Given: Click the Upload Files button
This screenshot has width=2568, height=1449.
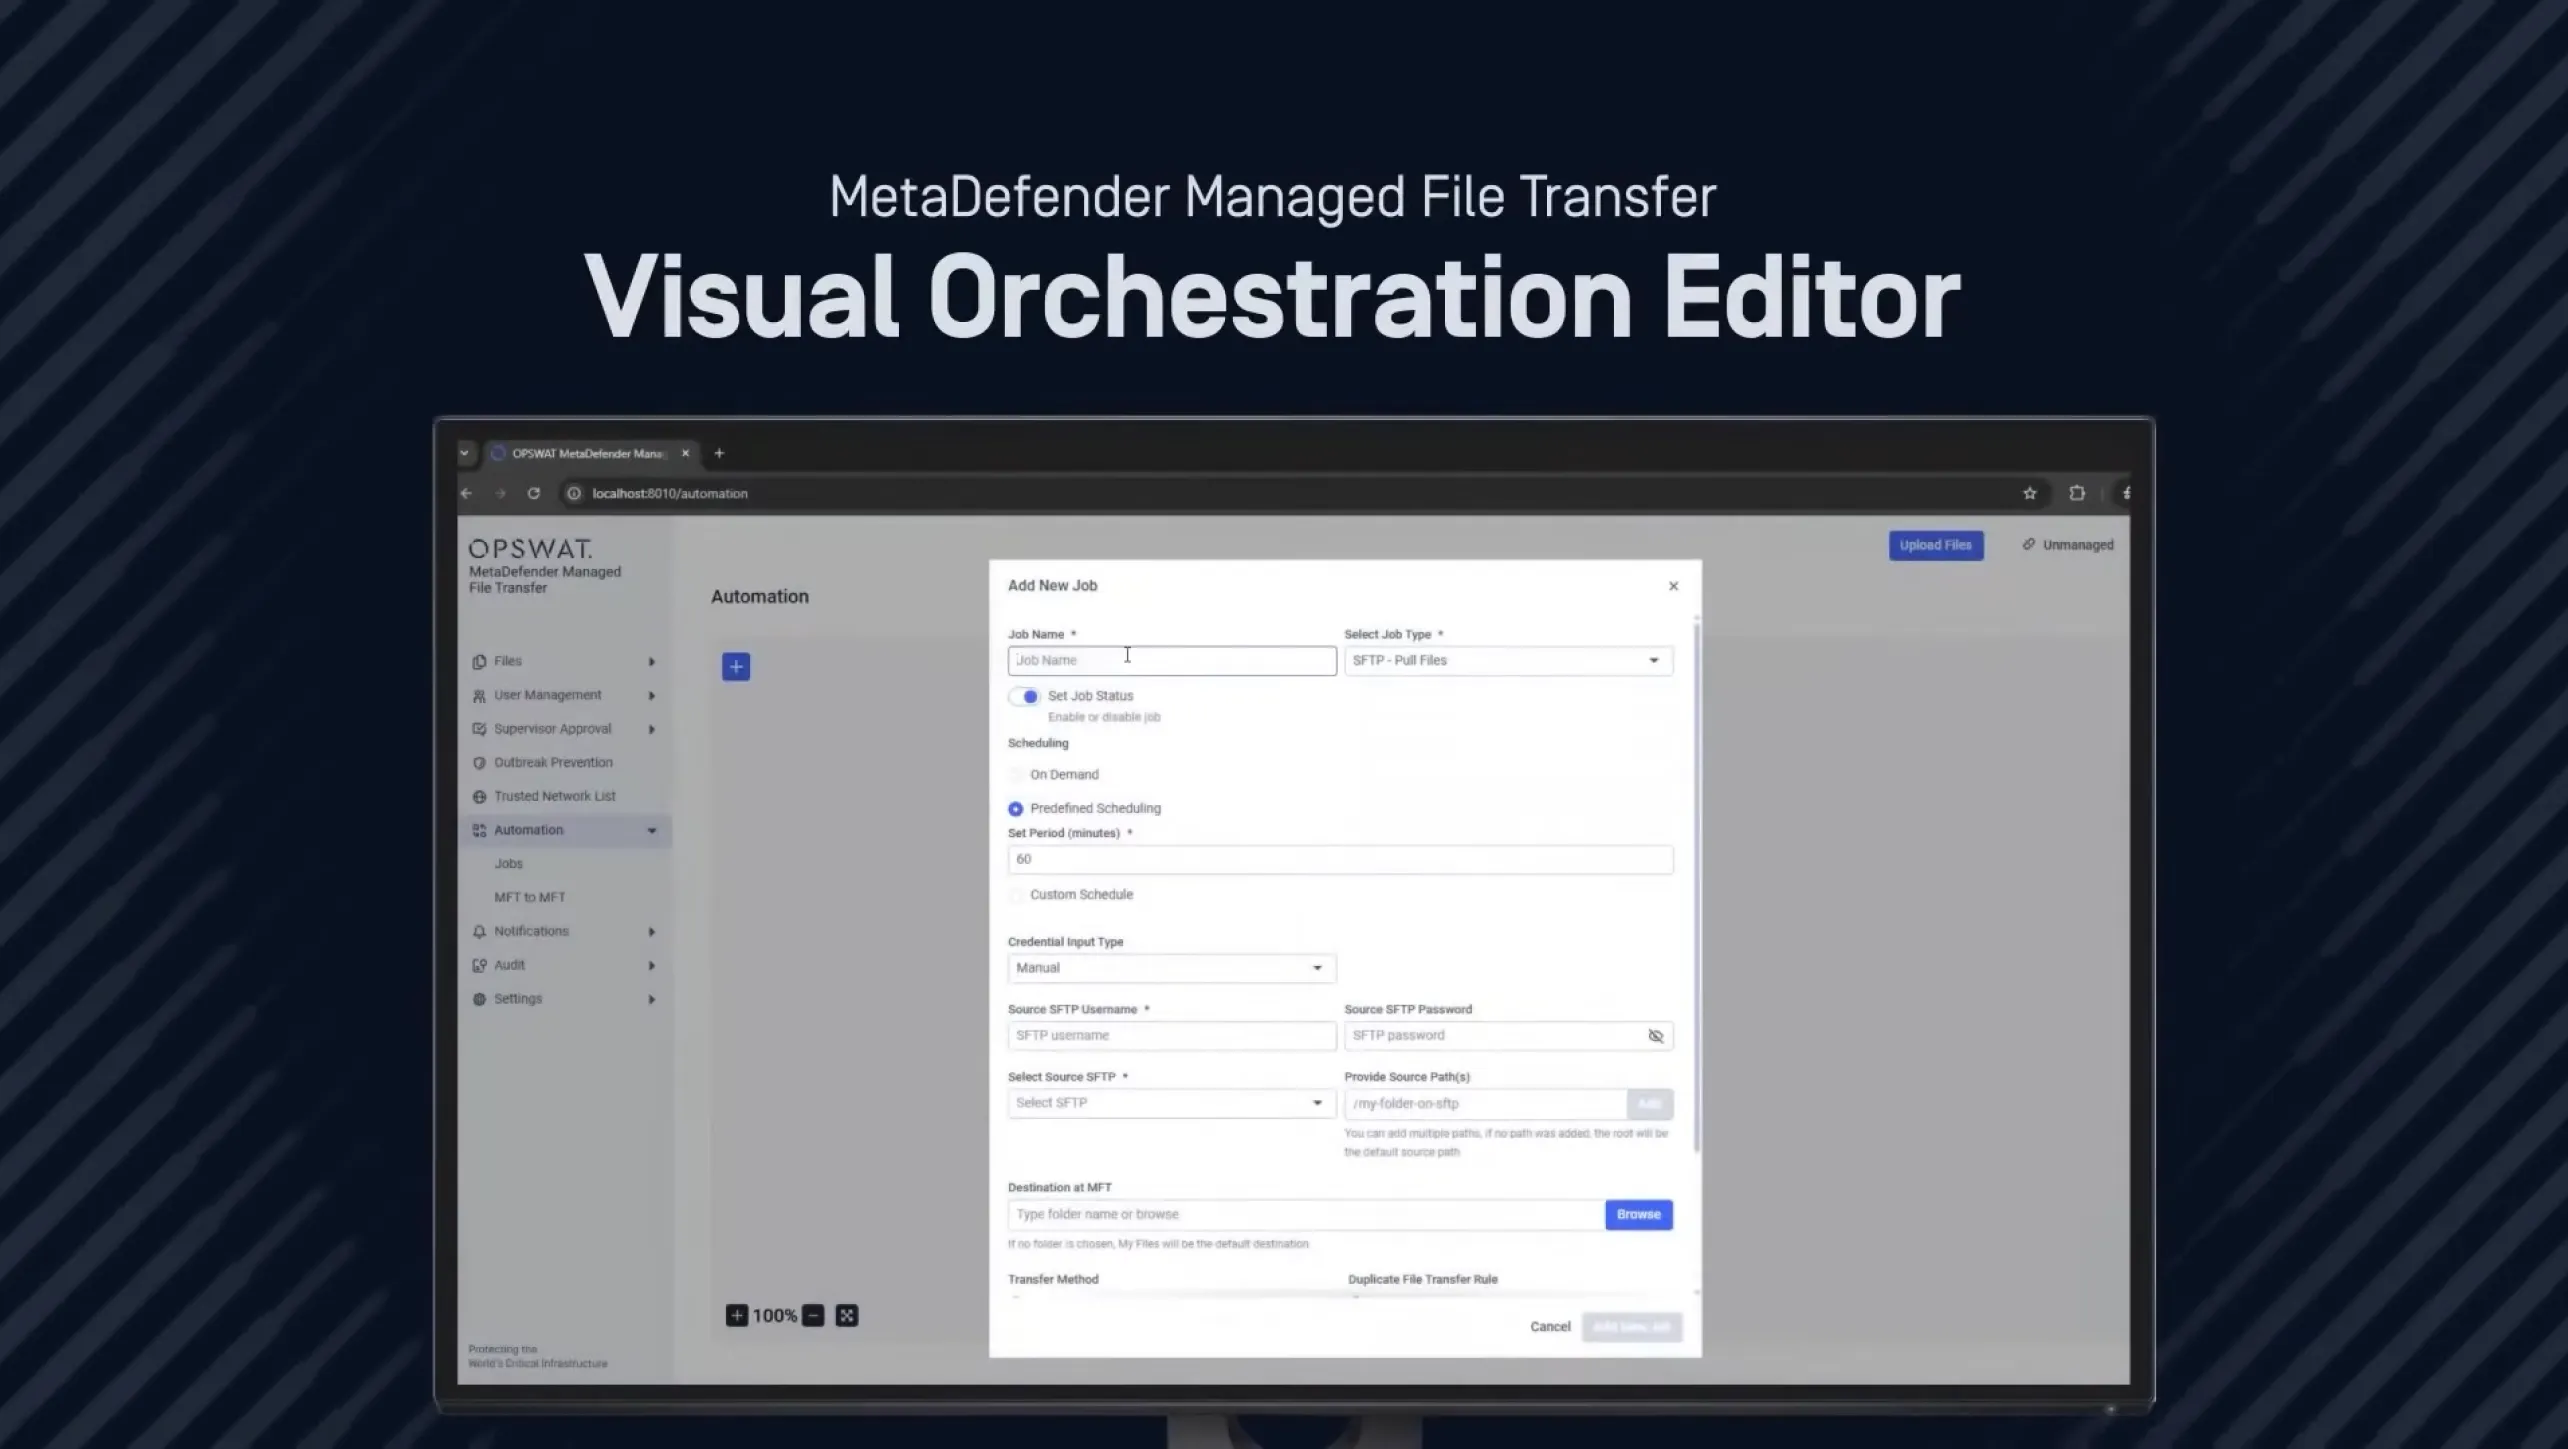Looking at the screenshot, I should pyautogui.click(x=1935, y=545).
